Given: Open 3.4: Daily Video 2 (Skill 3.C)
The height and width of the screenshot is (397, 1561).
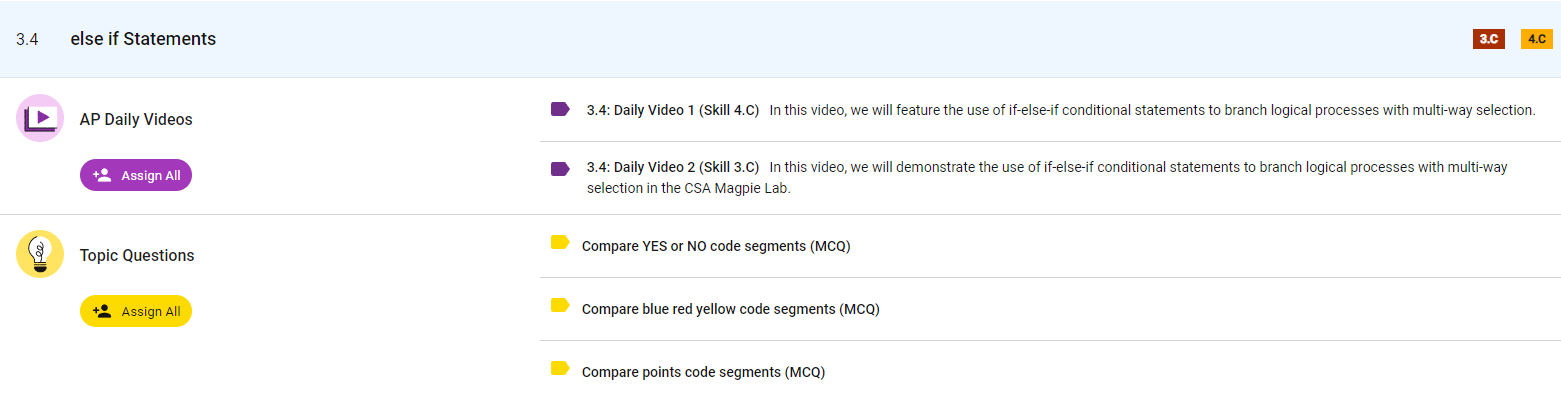Looking at the screenshot, I should click(x=673, y=166).
